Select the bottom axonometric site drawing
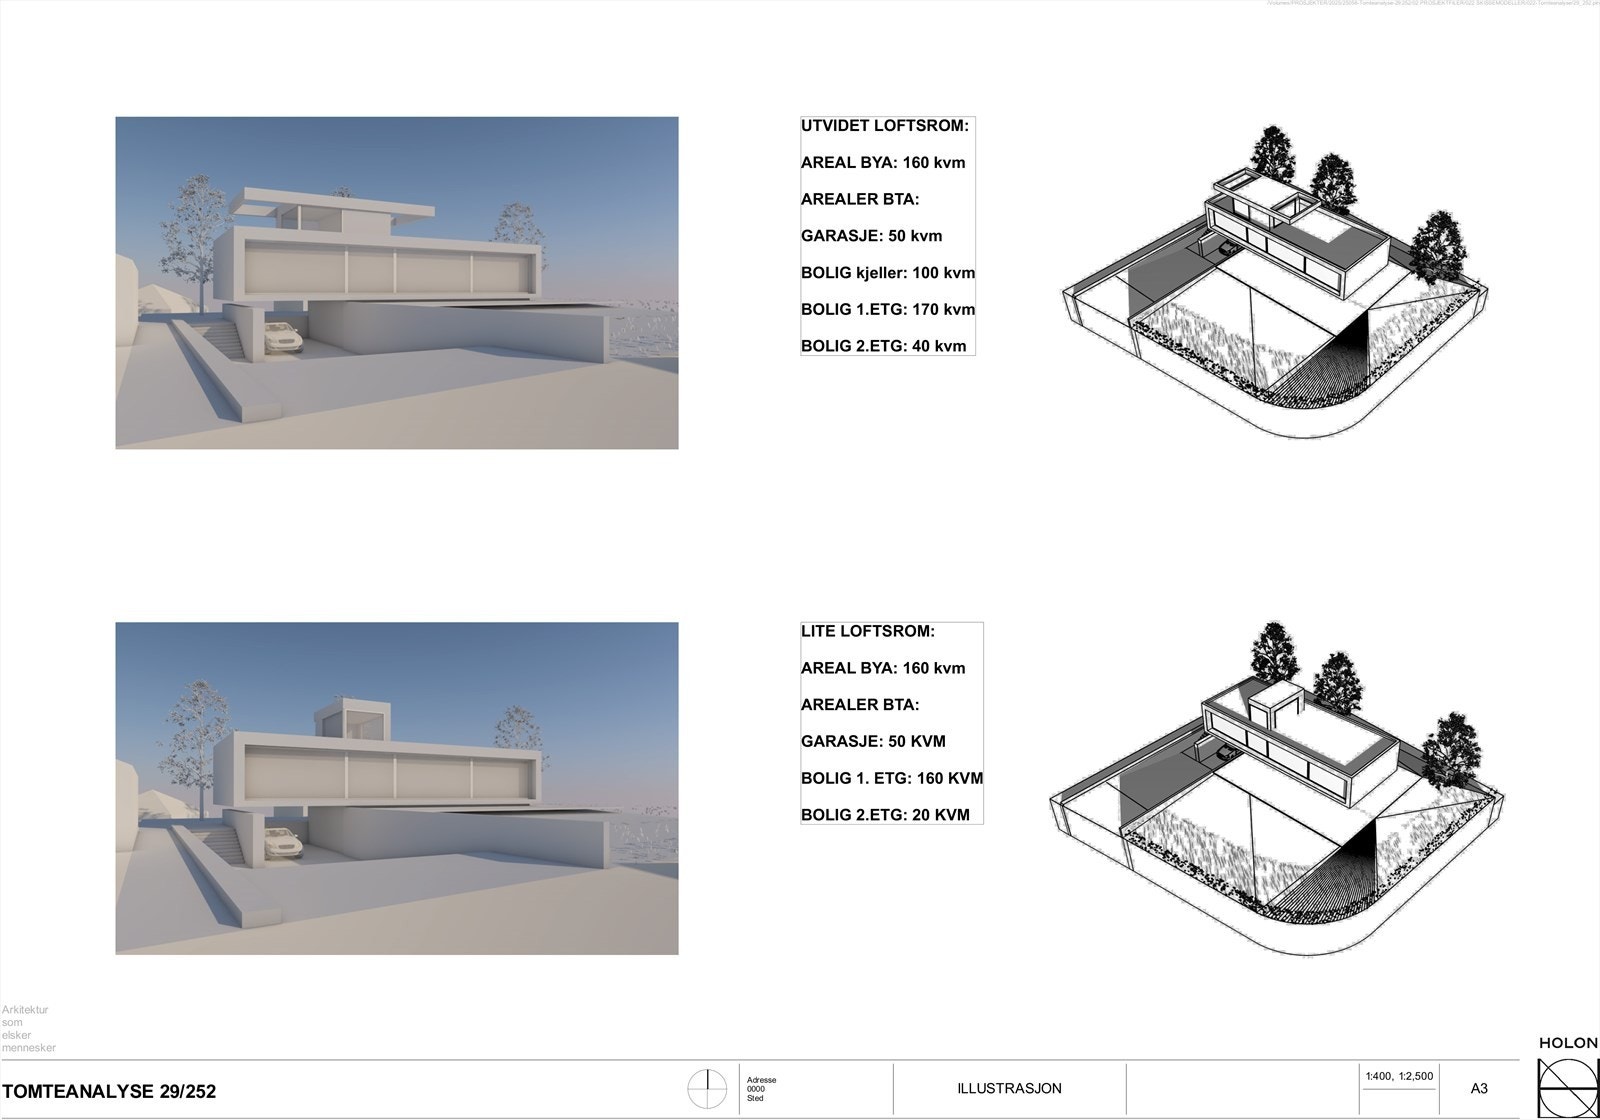The height and width of the screenshot is (1120, 1600). click(1277, 790)
